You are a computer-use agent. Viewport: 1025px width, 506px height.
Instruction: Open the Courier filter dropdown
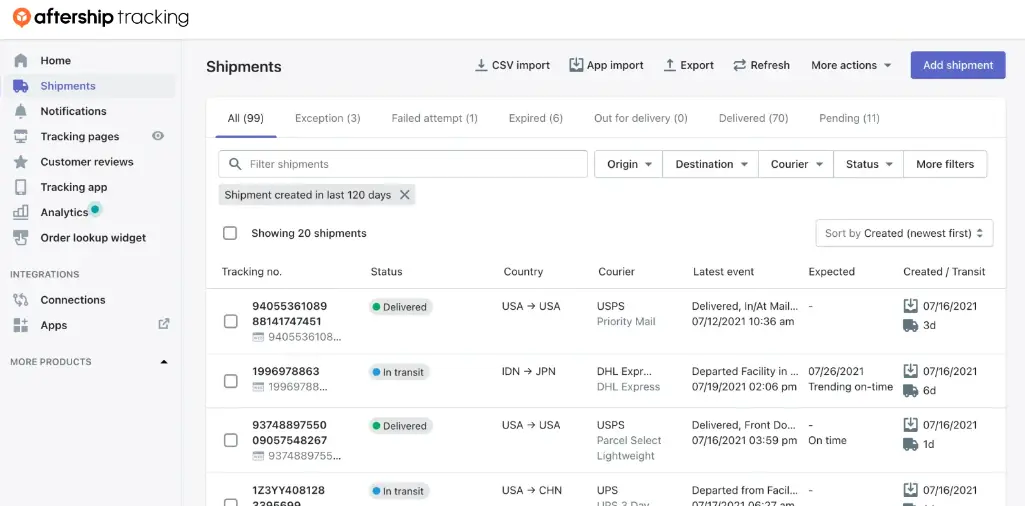coord(796,164)
